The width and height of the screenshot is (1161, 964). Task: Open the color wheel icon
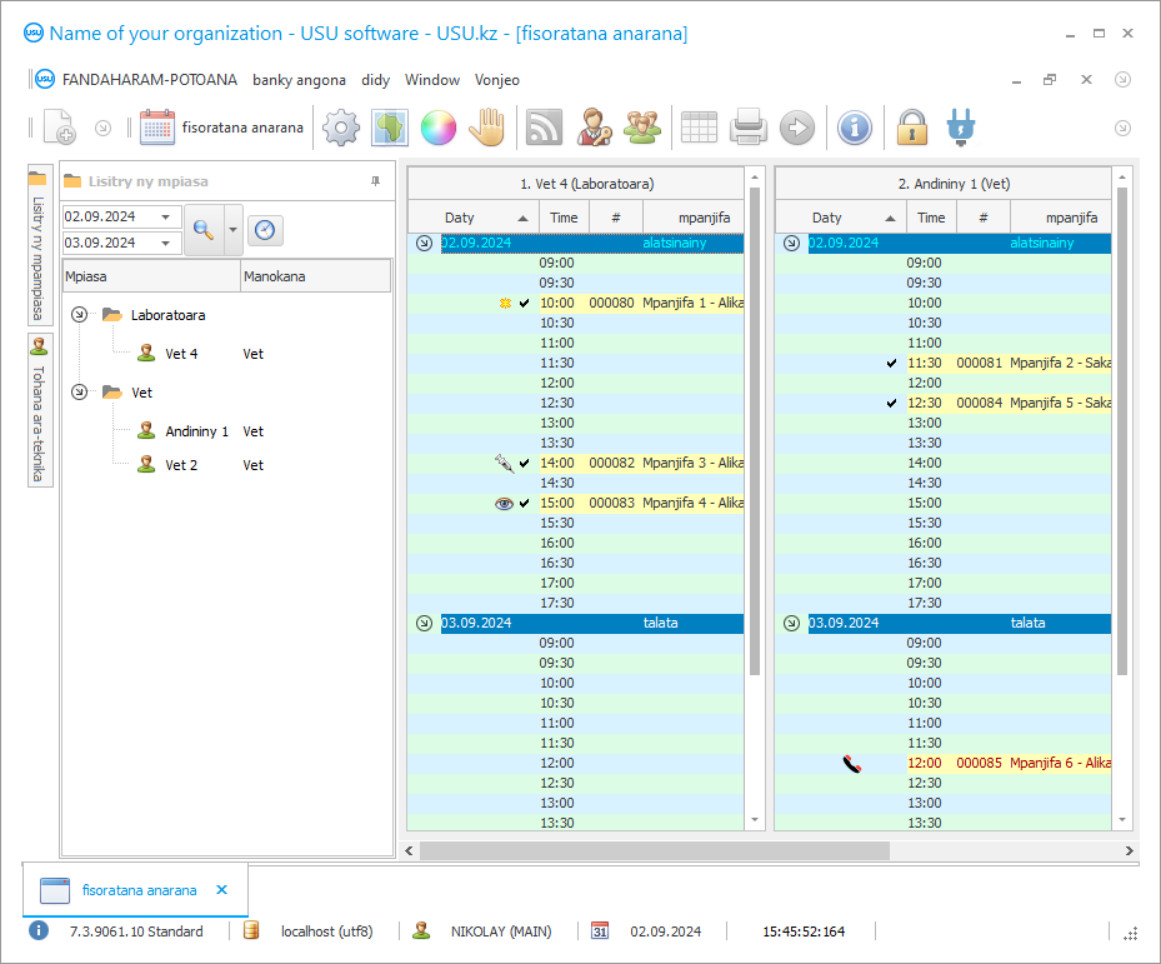click(x=438, y=127)
